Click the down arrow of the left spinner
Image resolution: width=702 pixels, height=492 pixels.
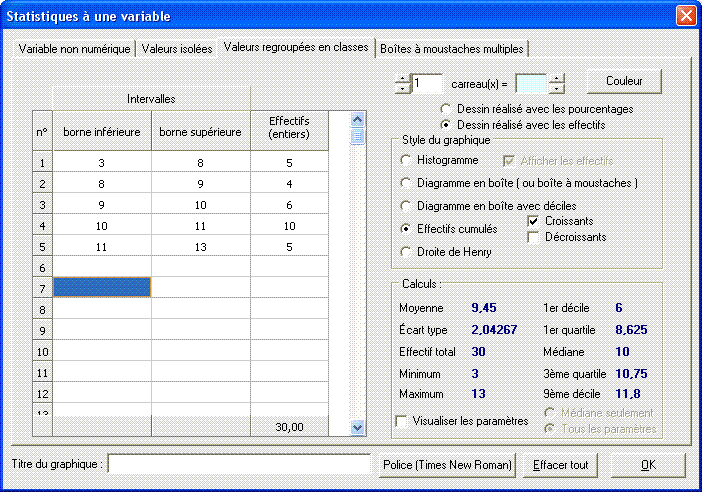403,88
